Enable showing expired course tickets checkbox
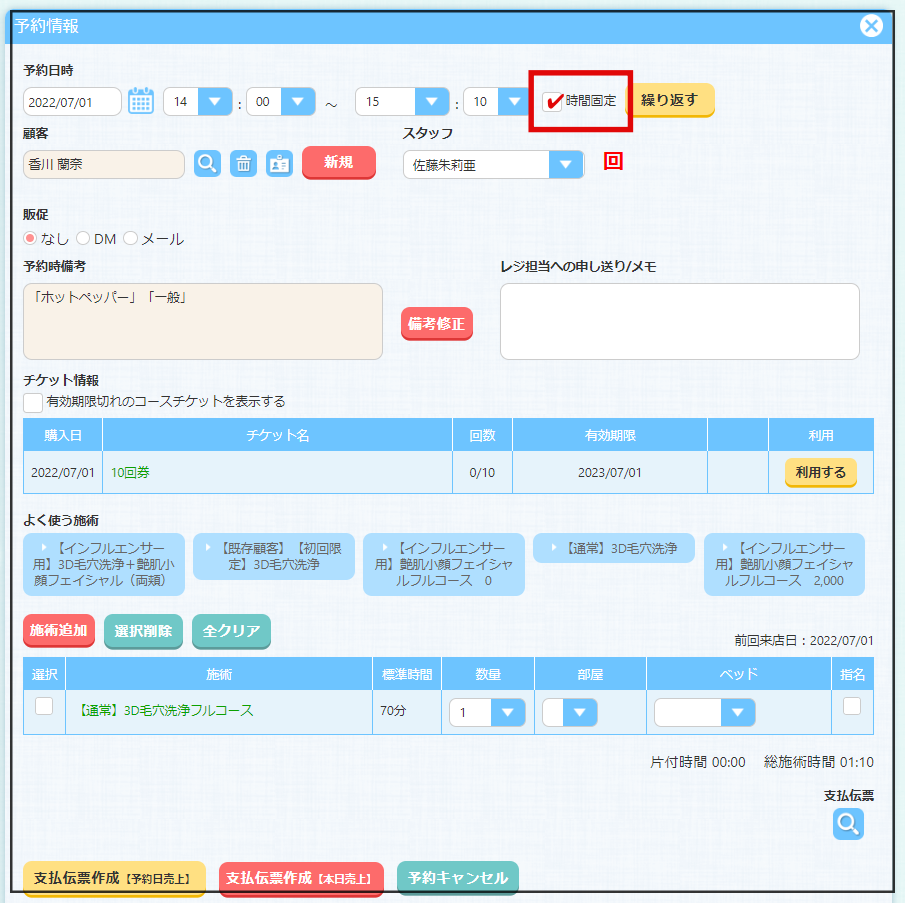Screen dimensions: 905x903 coord(33,402)
